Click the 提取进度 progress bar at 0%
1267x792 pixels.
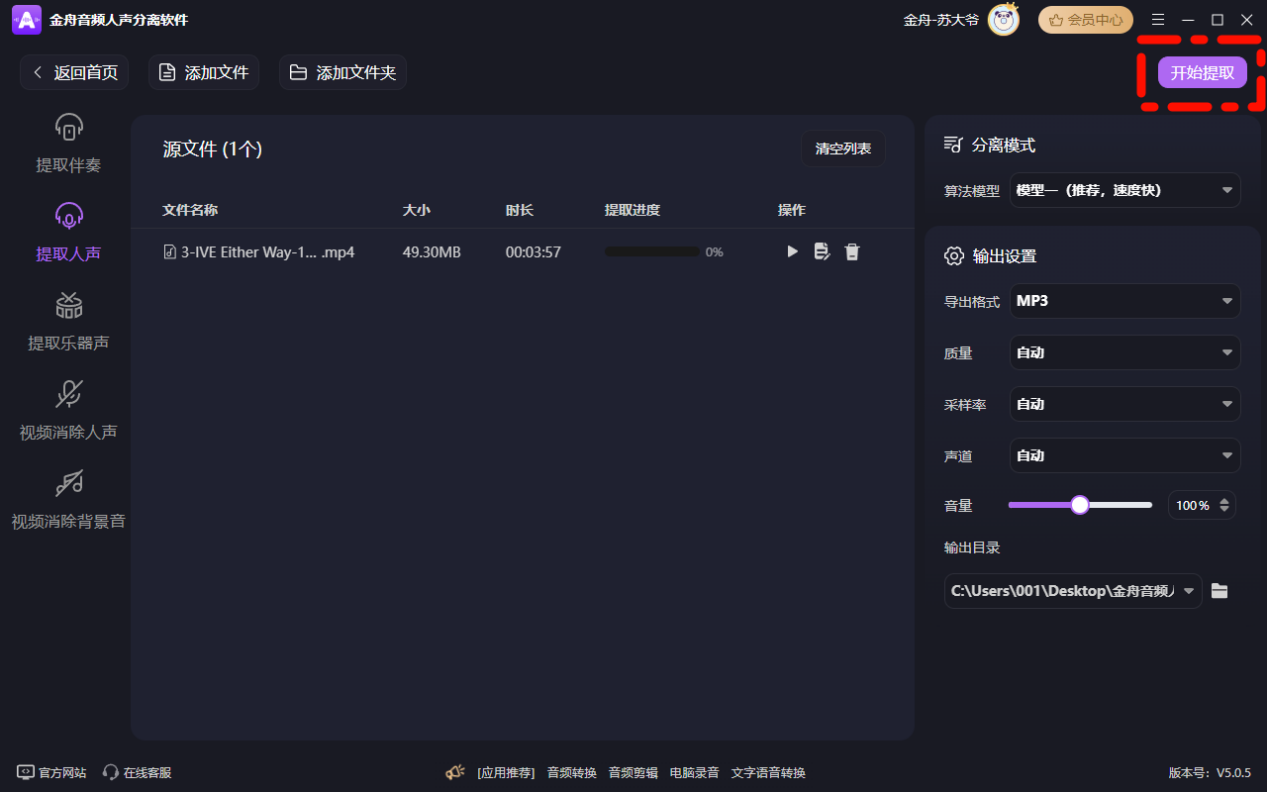(x=652, y=252)
